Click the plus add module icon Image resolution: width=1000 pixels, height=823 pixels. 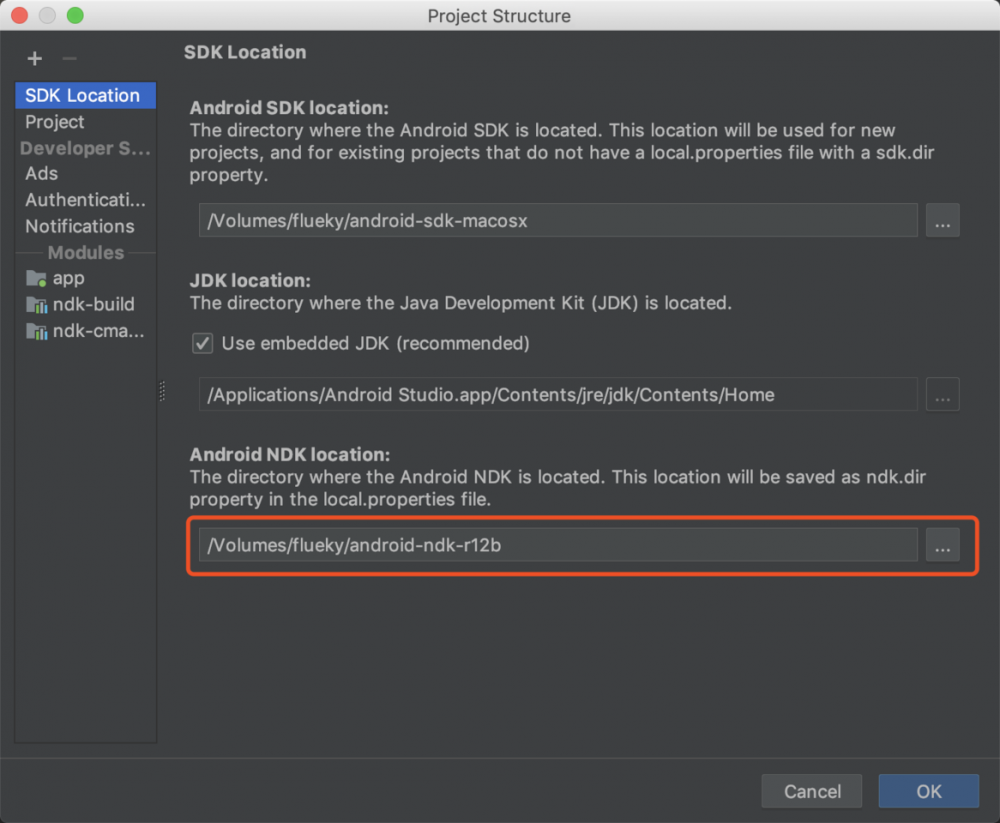(x=35, y=58)
